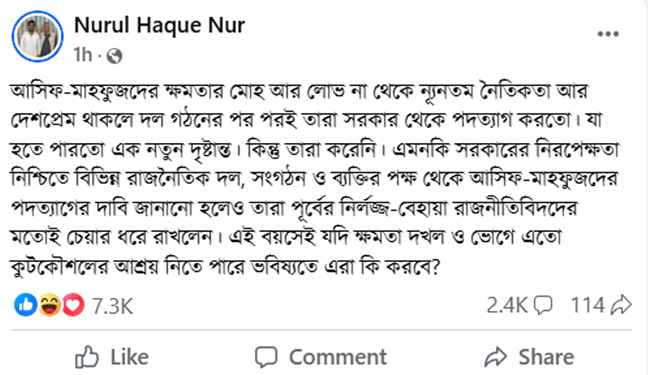Click the comment bubble beside 2.4K

(543, 305)
